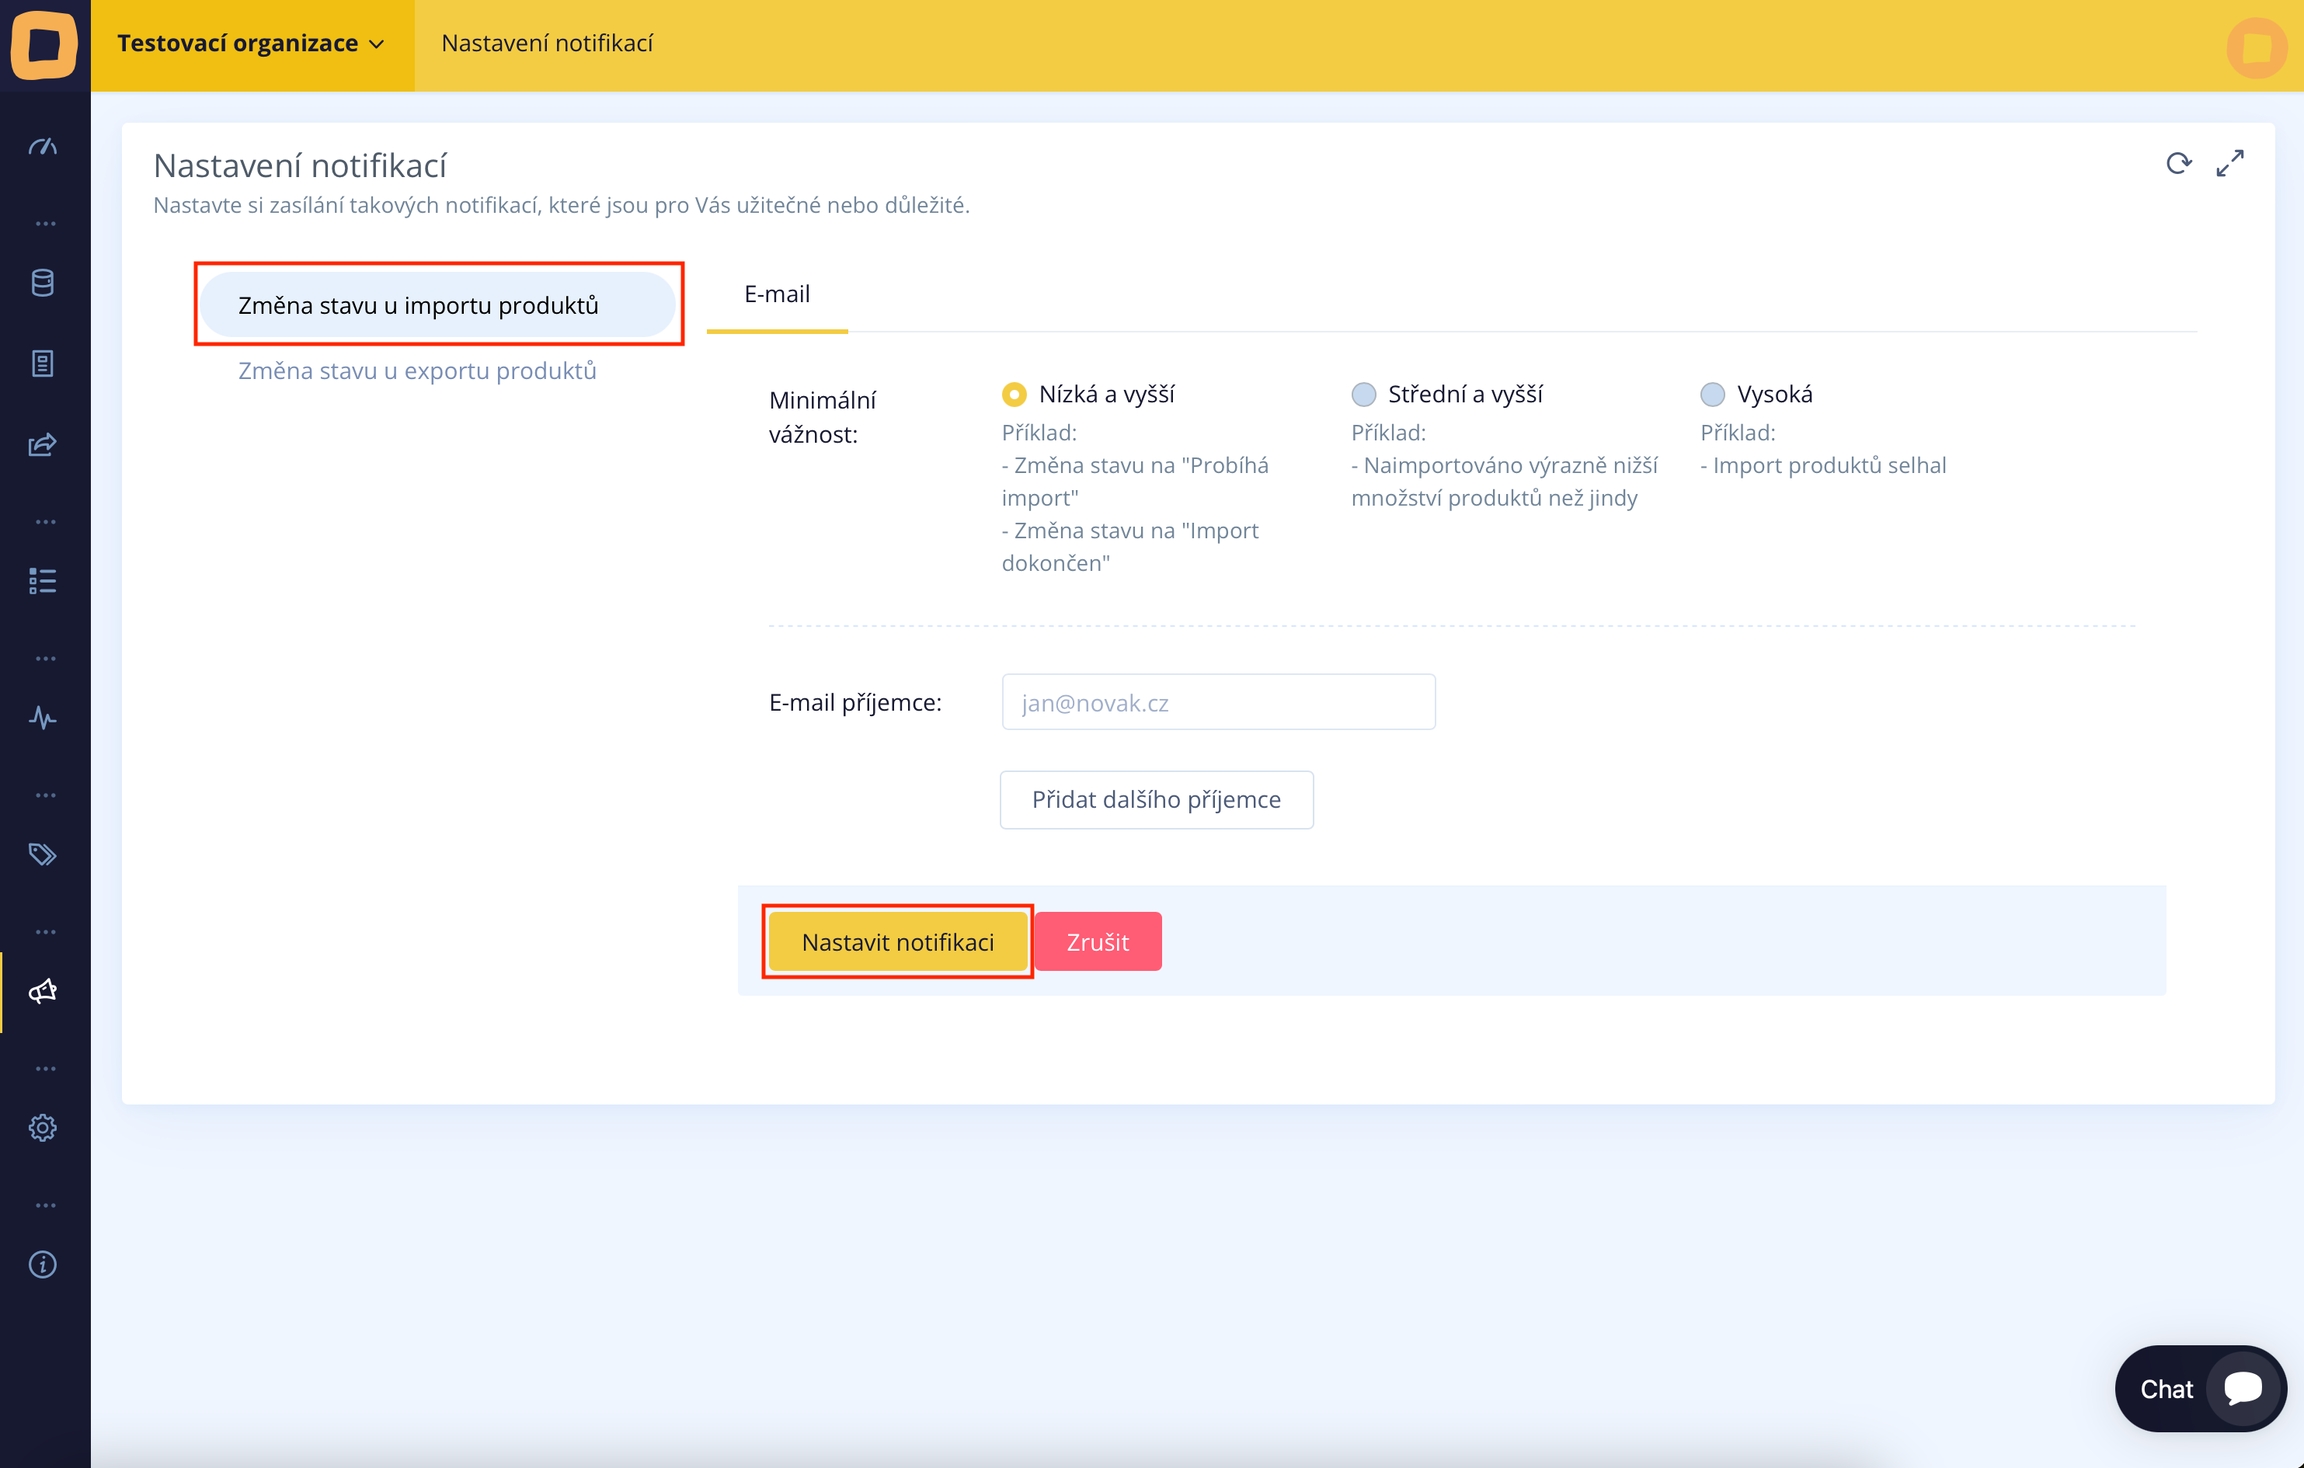Open the 'Testovací organizace' dropdown

(251, 44)
